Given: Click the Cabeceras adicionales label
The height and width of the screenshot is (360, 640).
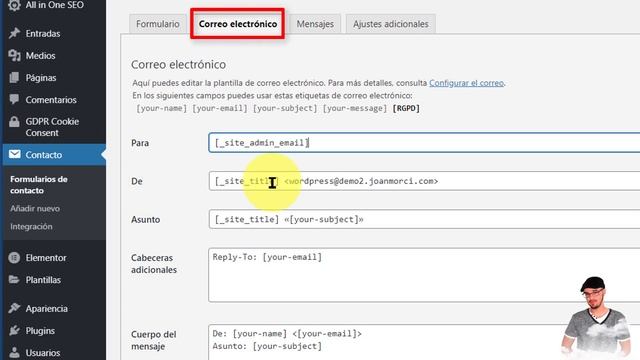Looking at the screenshot, I should [x=153, y=264].
